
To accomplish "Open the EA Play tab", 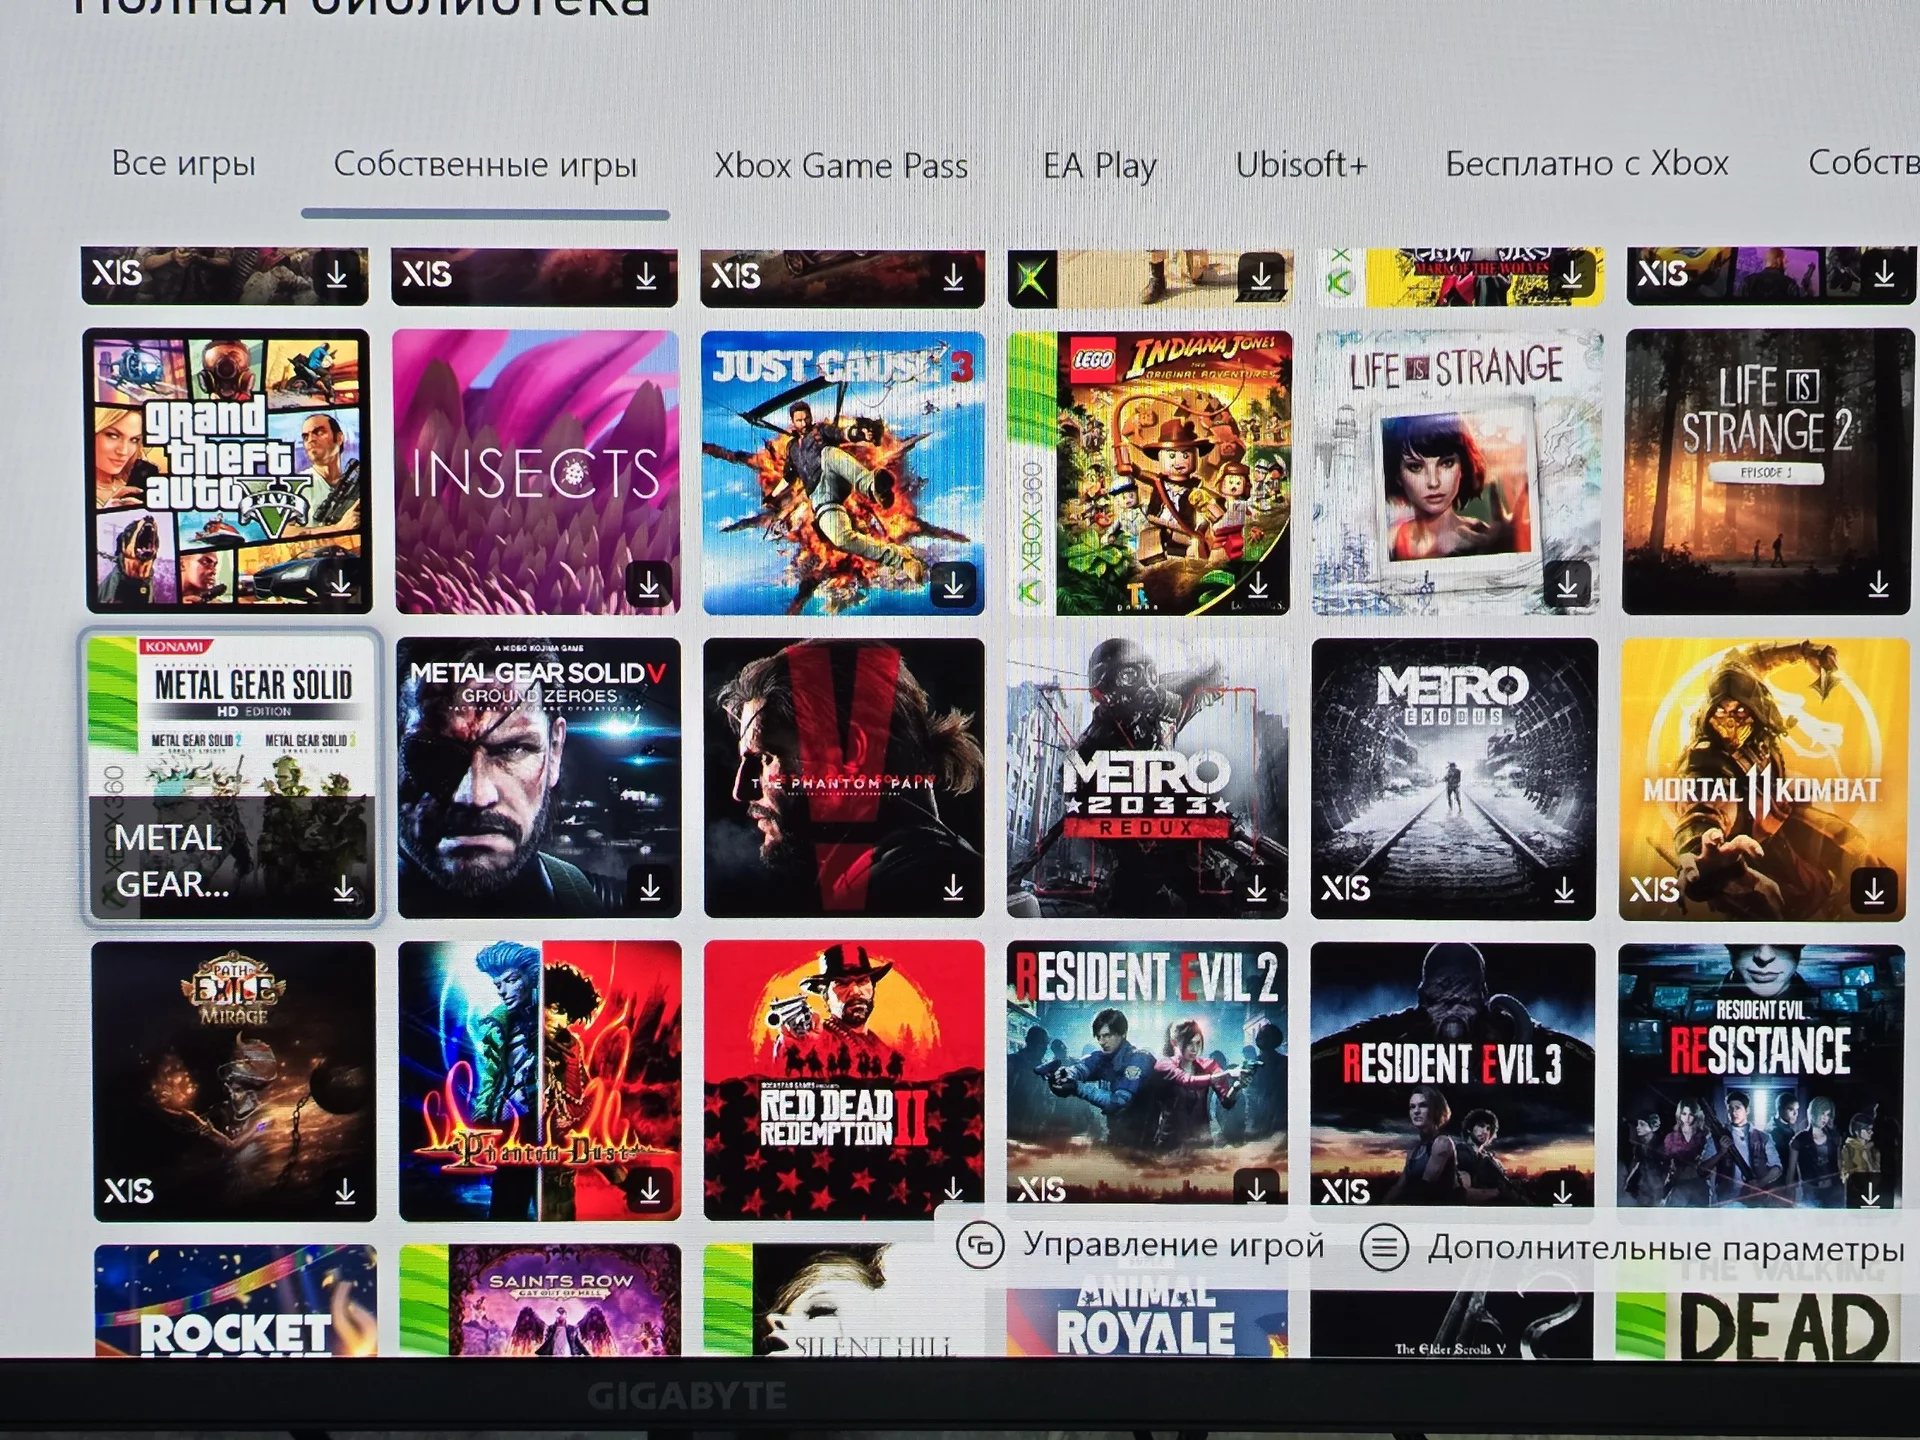I will point(1100,165).
